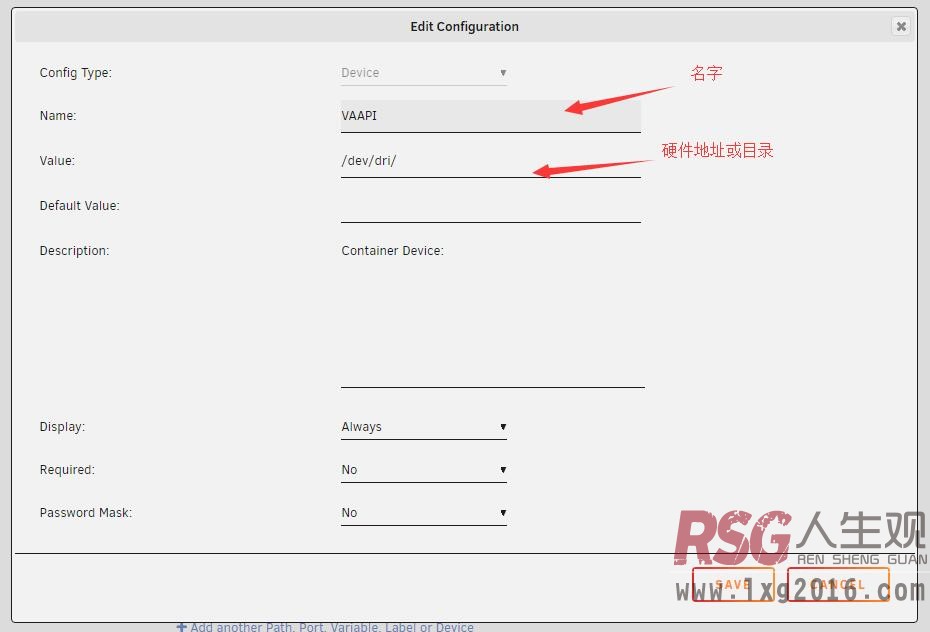Open the Required dropdown set to No
930x632 pixels.
coord(423,470)
